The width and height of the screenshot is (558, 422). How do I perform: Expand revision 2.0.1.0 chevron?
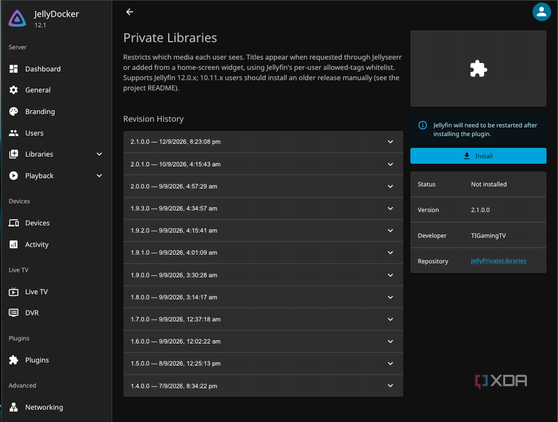coord(390,164)
